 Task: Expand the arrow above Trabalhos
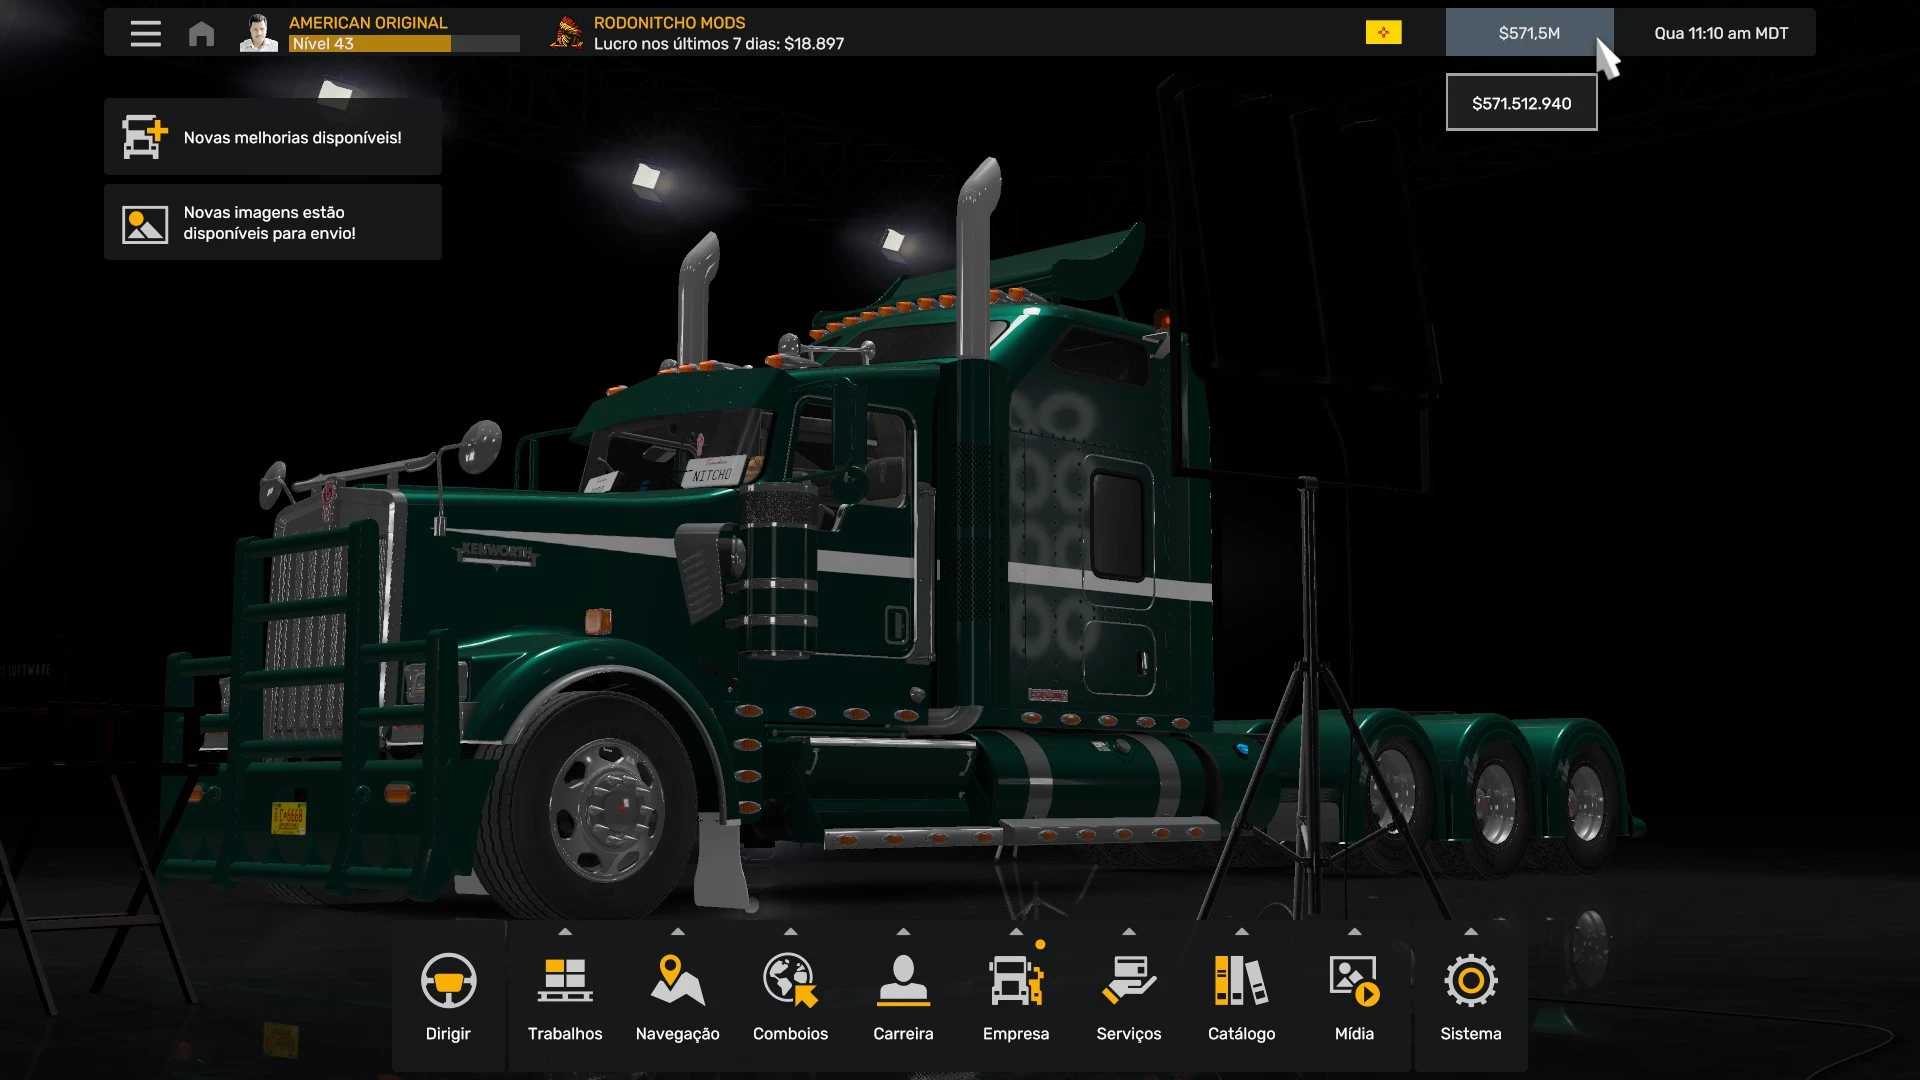pyautogui.click(x=565, y=932)
